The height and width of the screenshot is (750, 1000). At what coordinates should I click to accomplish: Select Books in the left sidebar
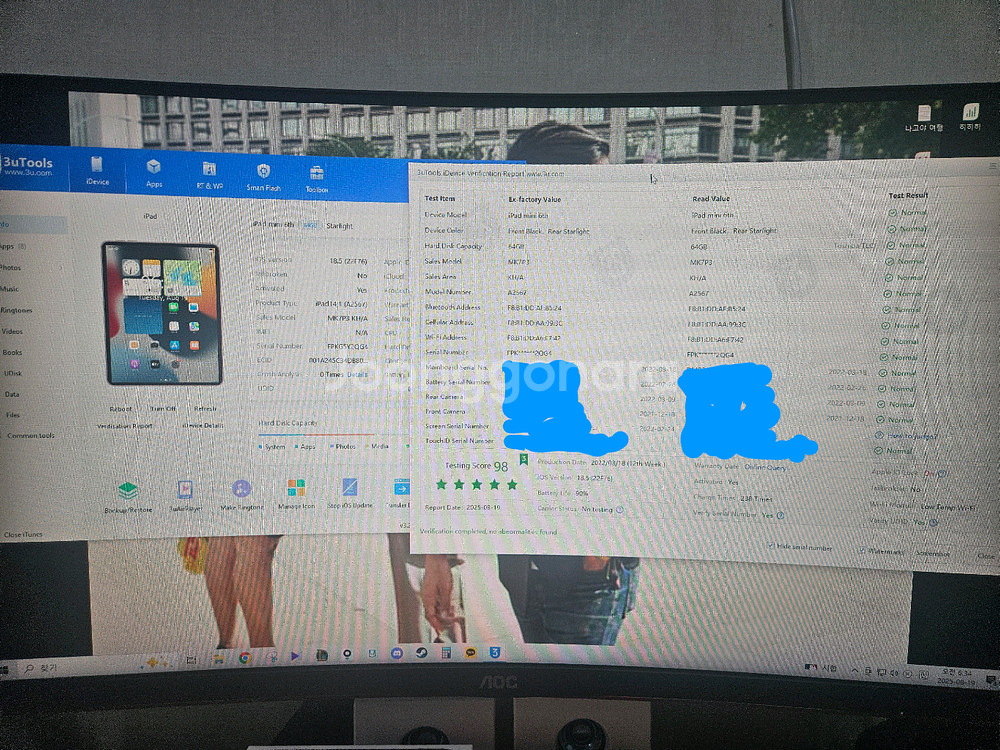click(x=12, y=352)
